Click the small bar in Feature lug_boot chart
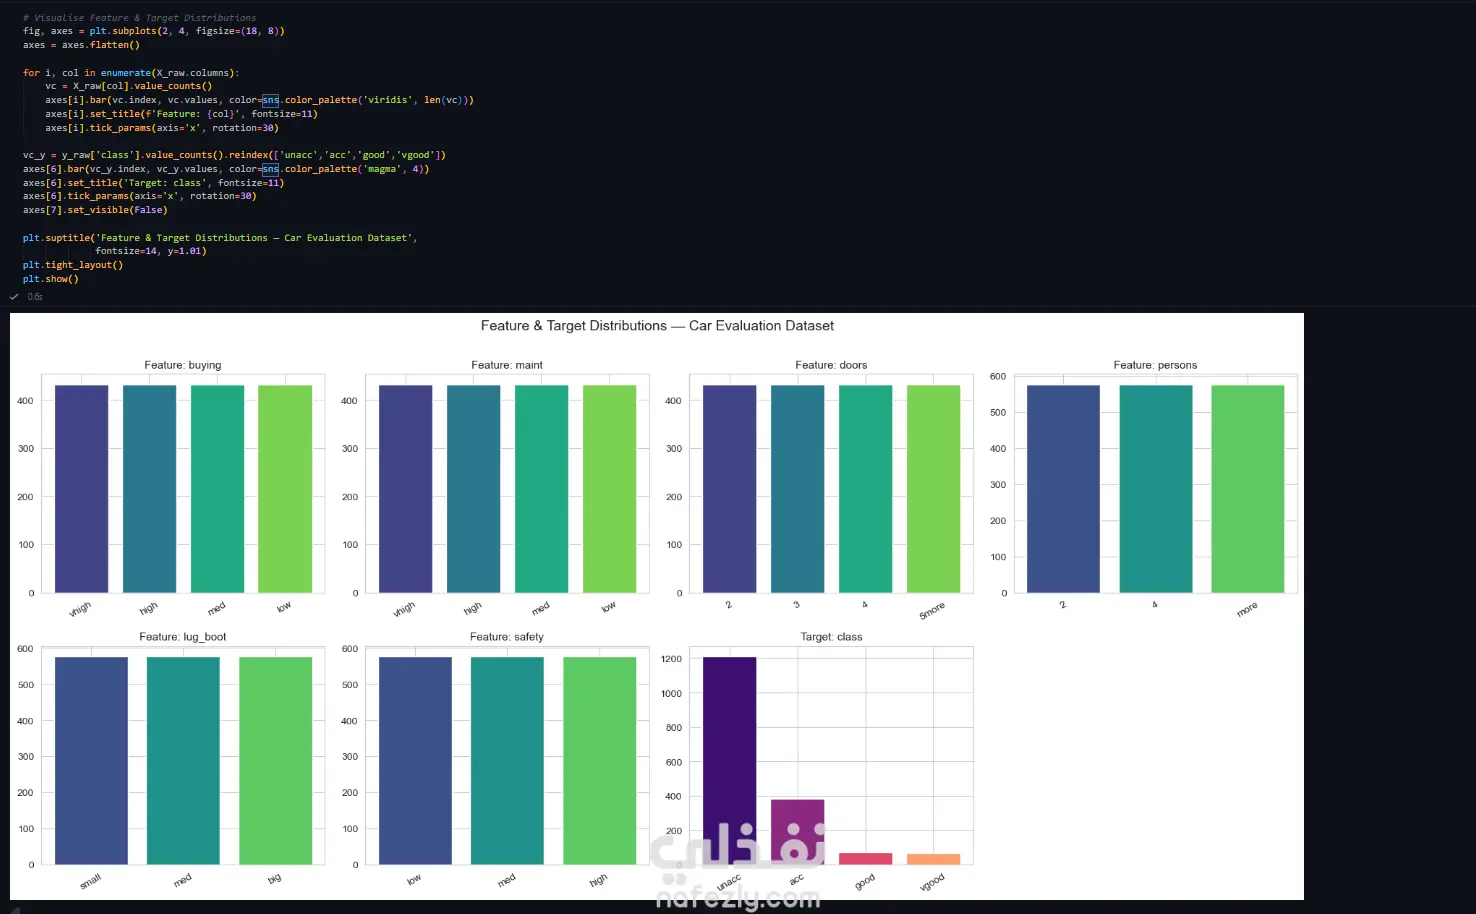The height and width of the screenshot is (914, 1476). click(x=91, y=761)
